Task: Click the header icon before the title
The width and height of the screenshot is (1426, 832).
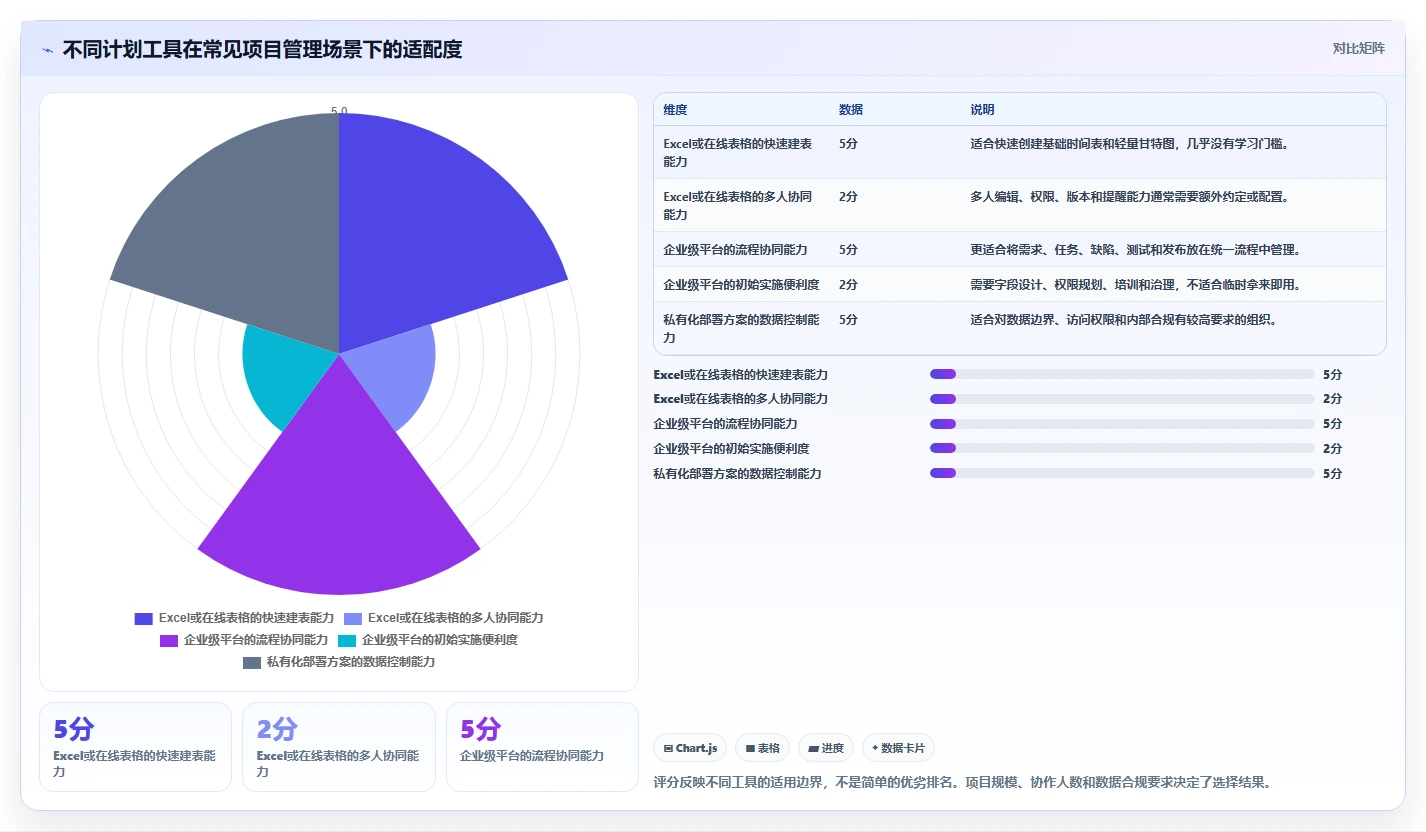Action: pos(48,49)
